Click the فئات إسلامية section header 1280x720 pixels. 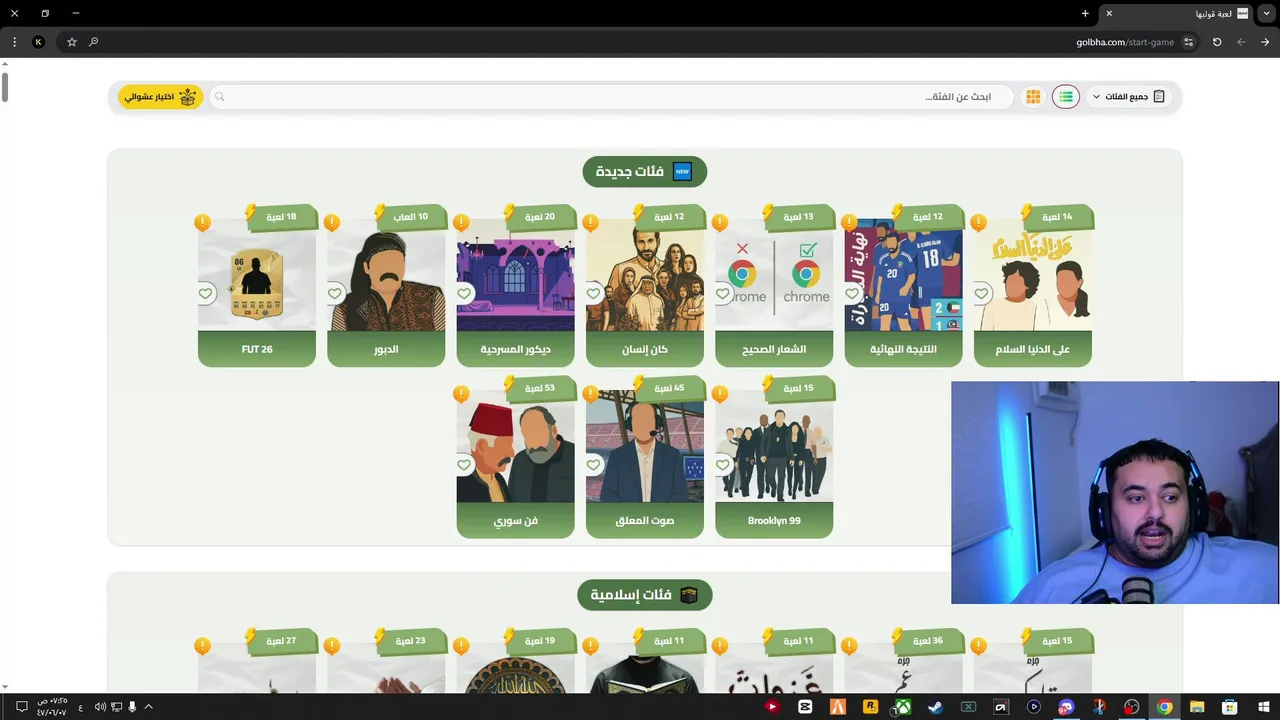(x=645, y=595)
